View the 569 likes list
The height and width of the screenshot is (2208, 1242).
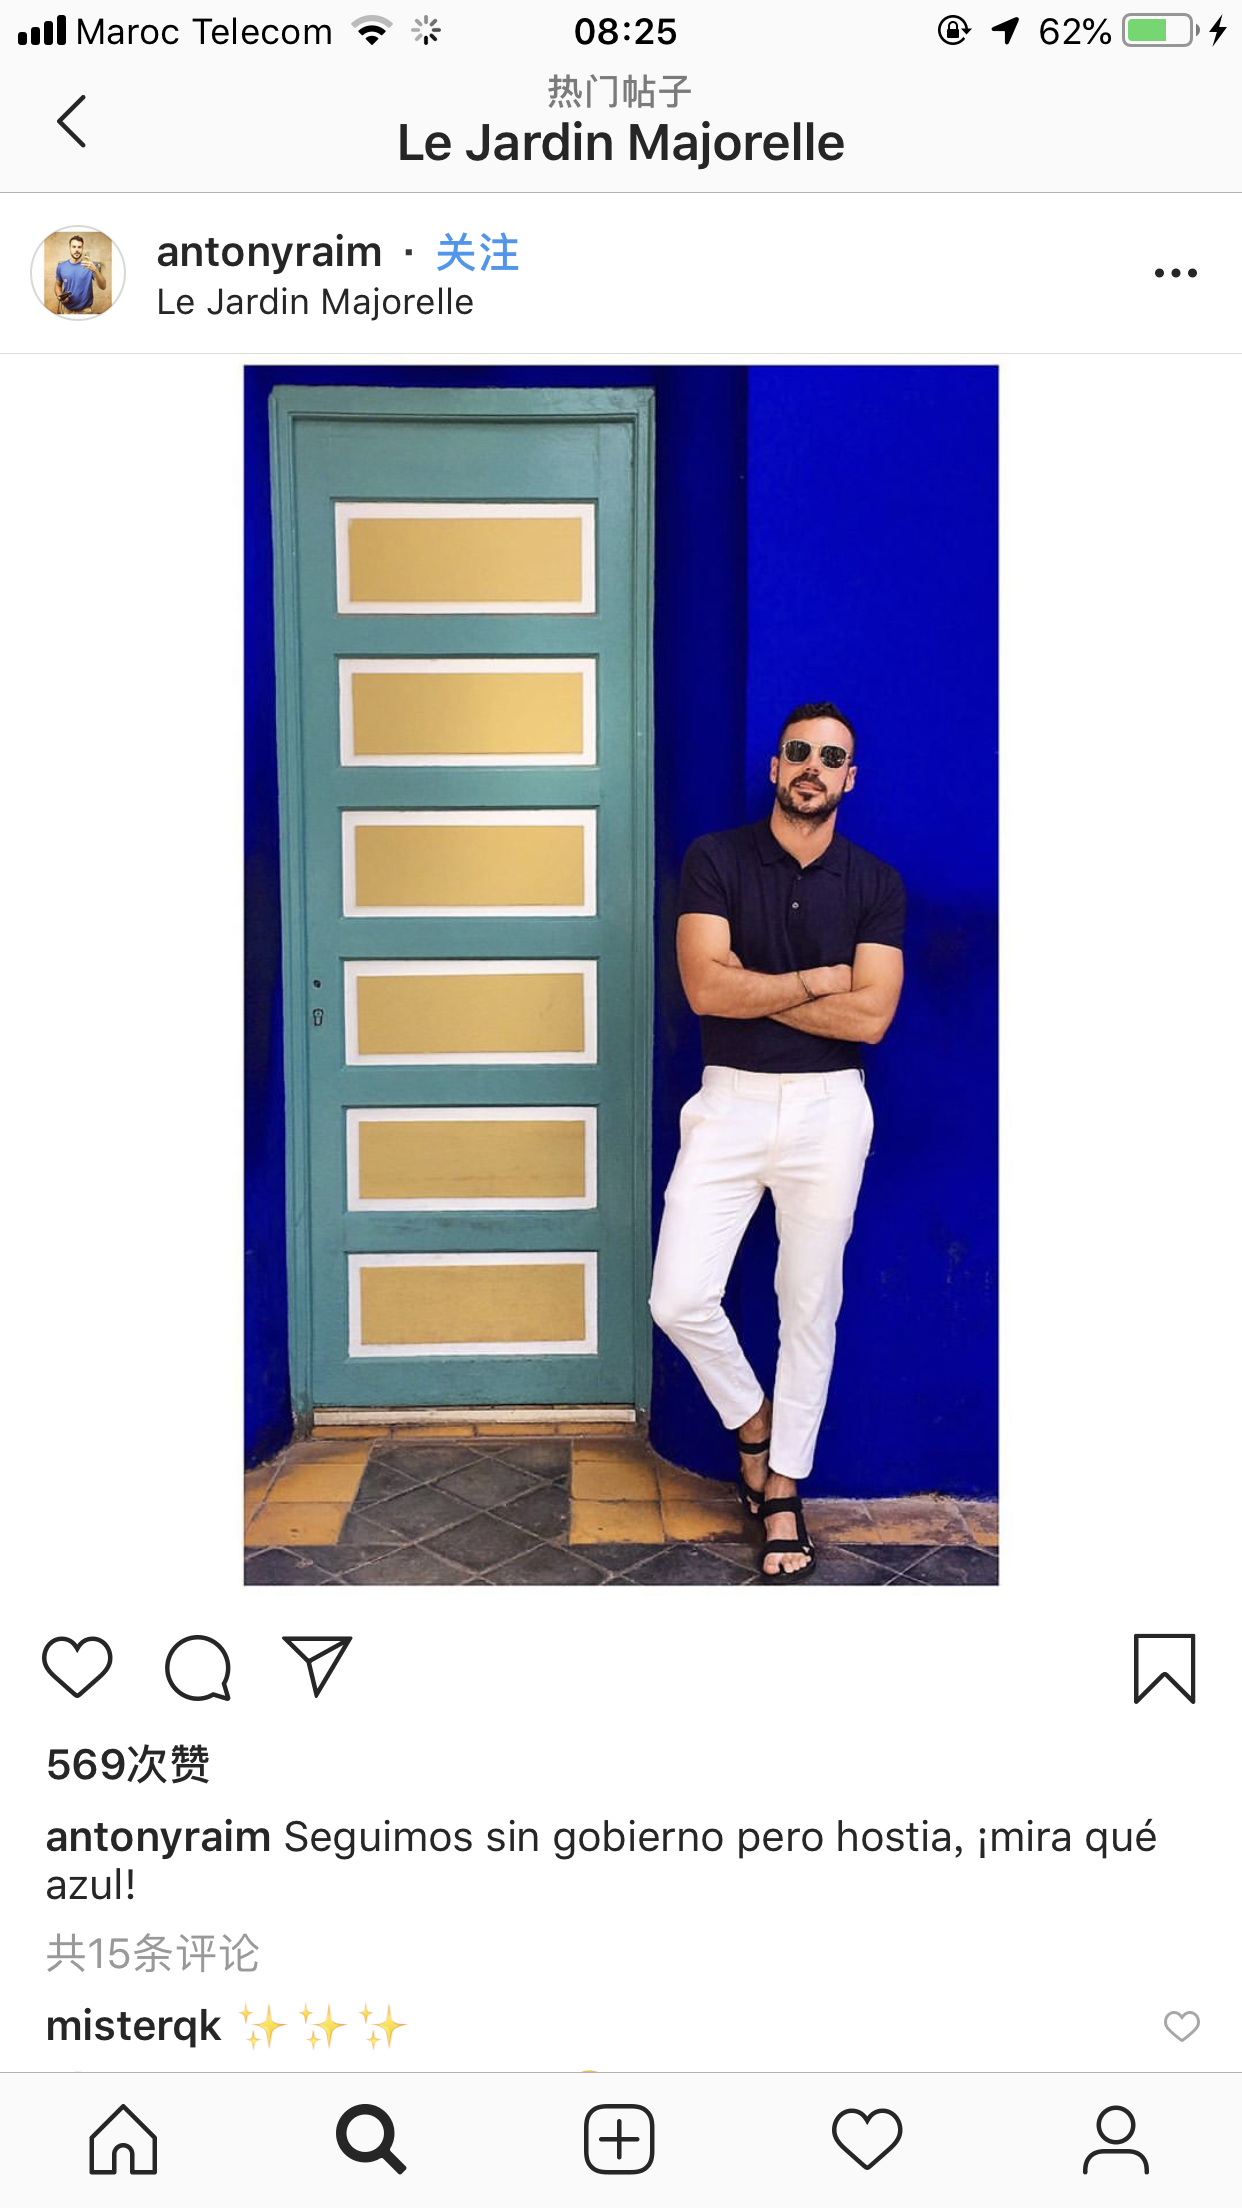[x=128, y=1764]
